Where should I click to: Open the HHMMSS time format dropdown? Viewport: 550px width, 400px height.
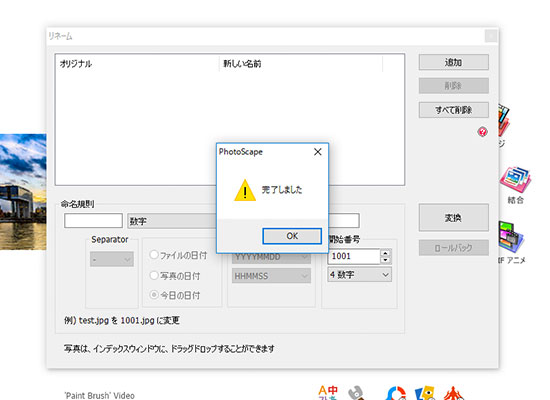271,276
